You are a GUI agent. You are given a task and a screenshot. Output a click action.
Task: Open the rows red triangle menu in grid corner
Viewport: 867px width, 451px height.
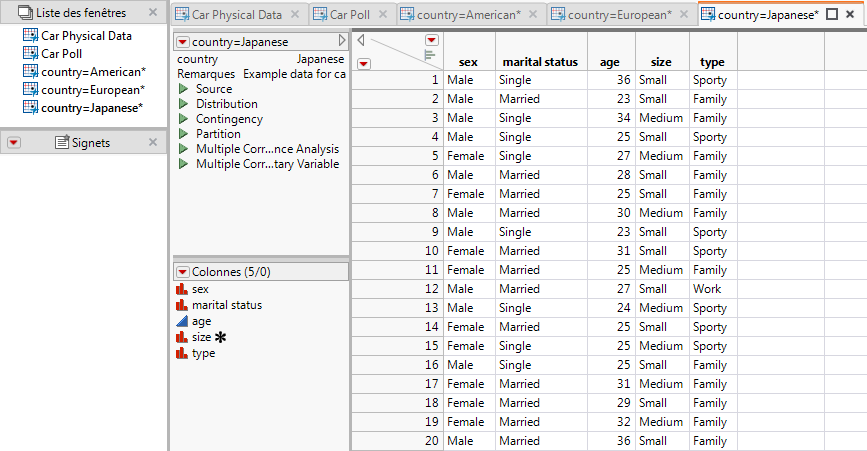[363, 63]
